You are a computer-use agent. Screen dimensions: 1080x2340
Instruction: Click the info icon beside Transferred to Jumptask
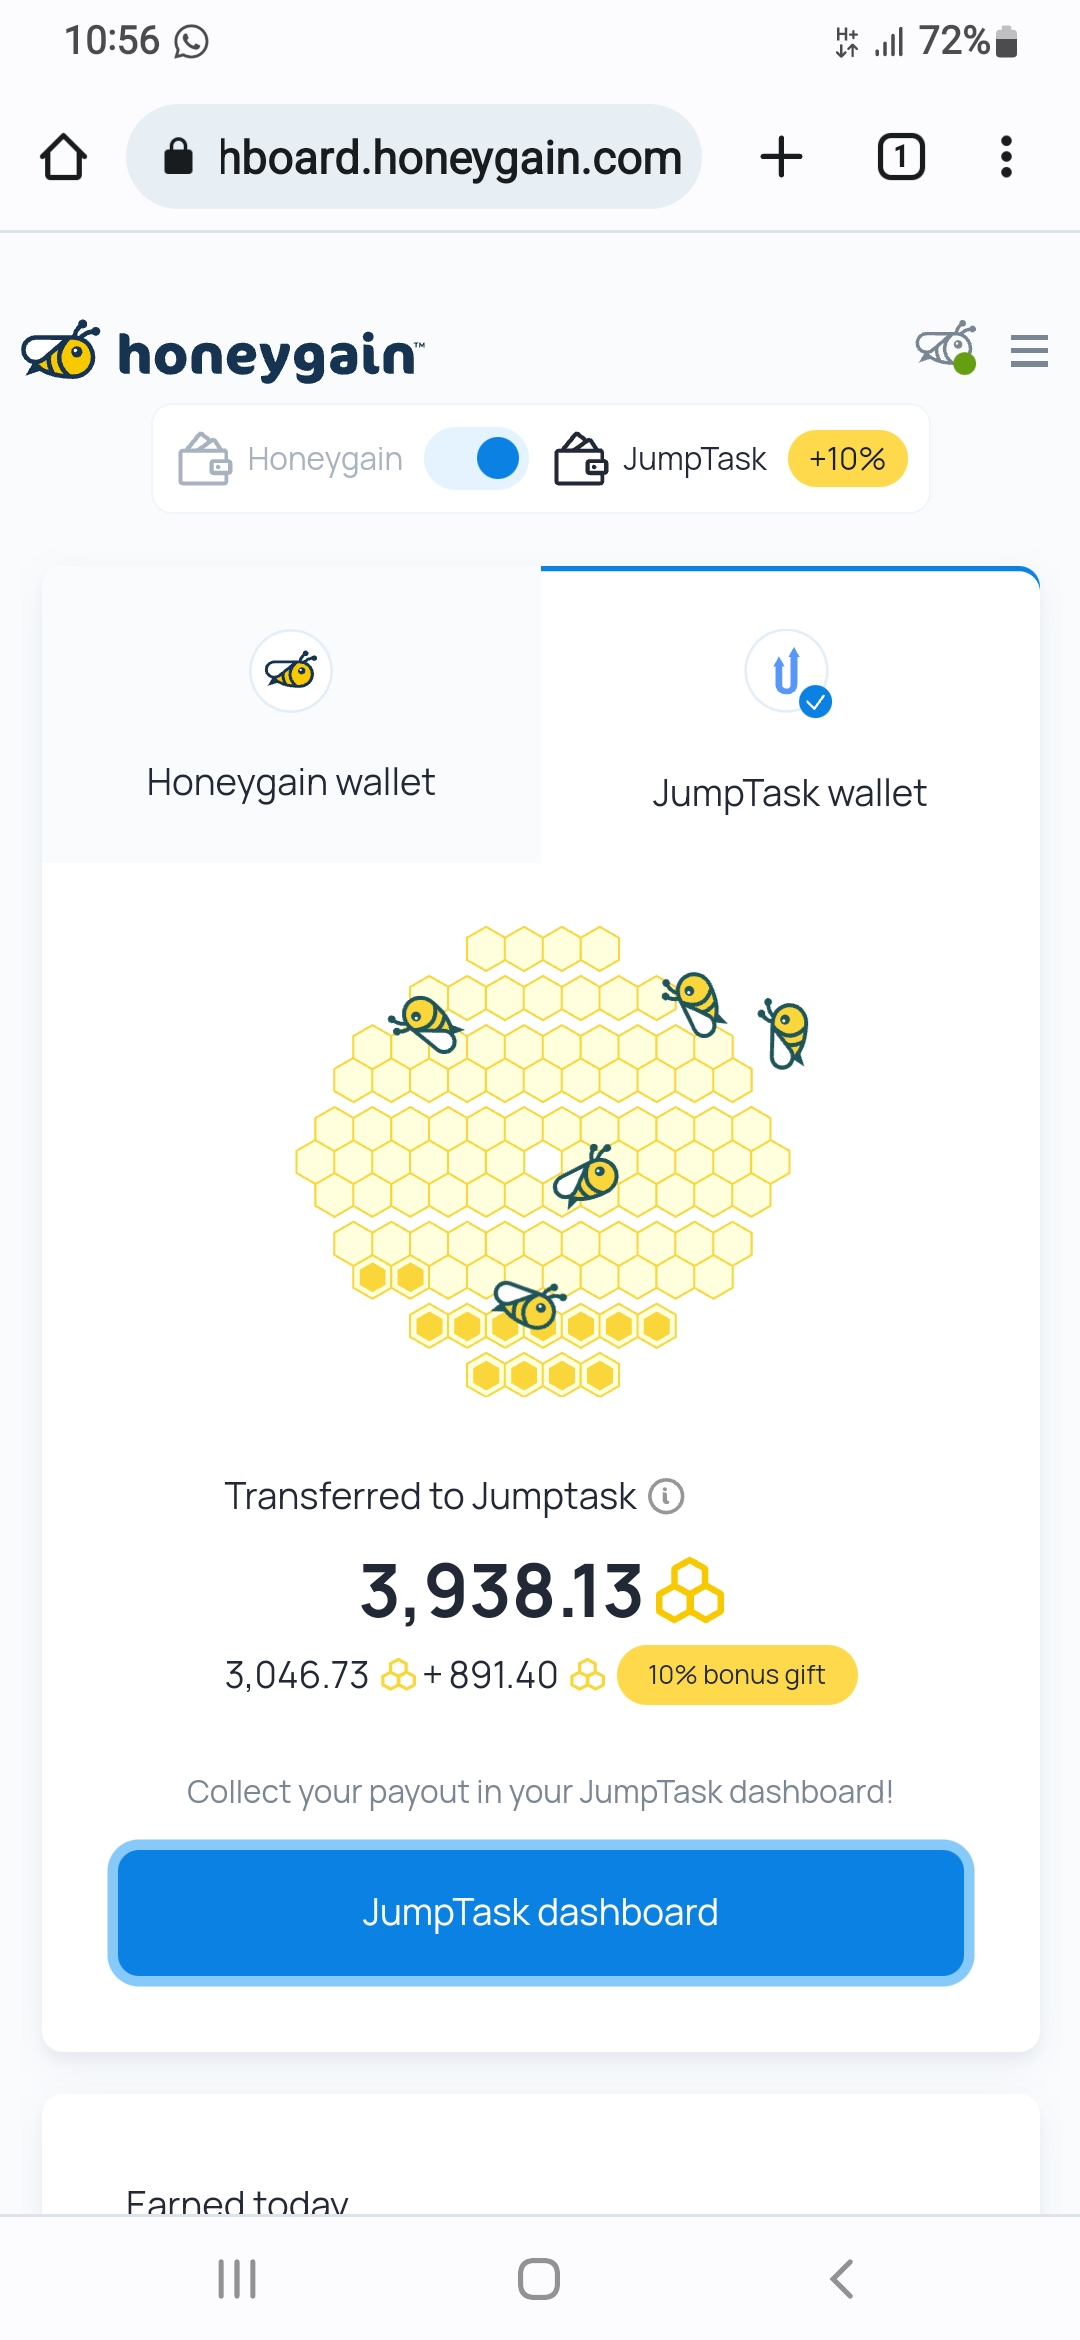(x=666, y=1496)
